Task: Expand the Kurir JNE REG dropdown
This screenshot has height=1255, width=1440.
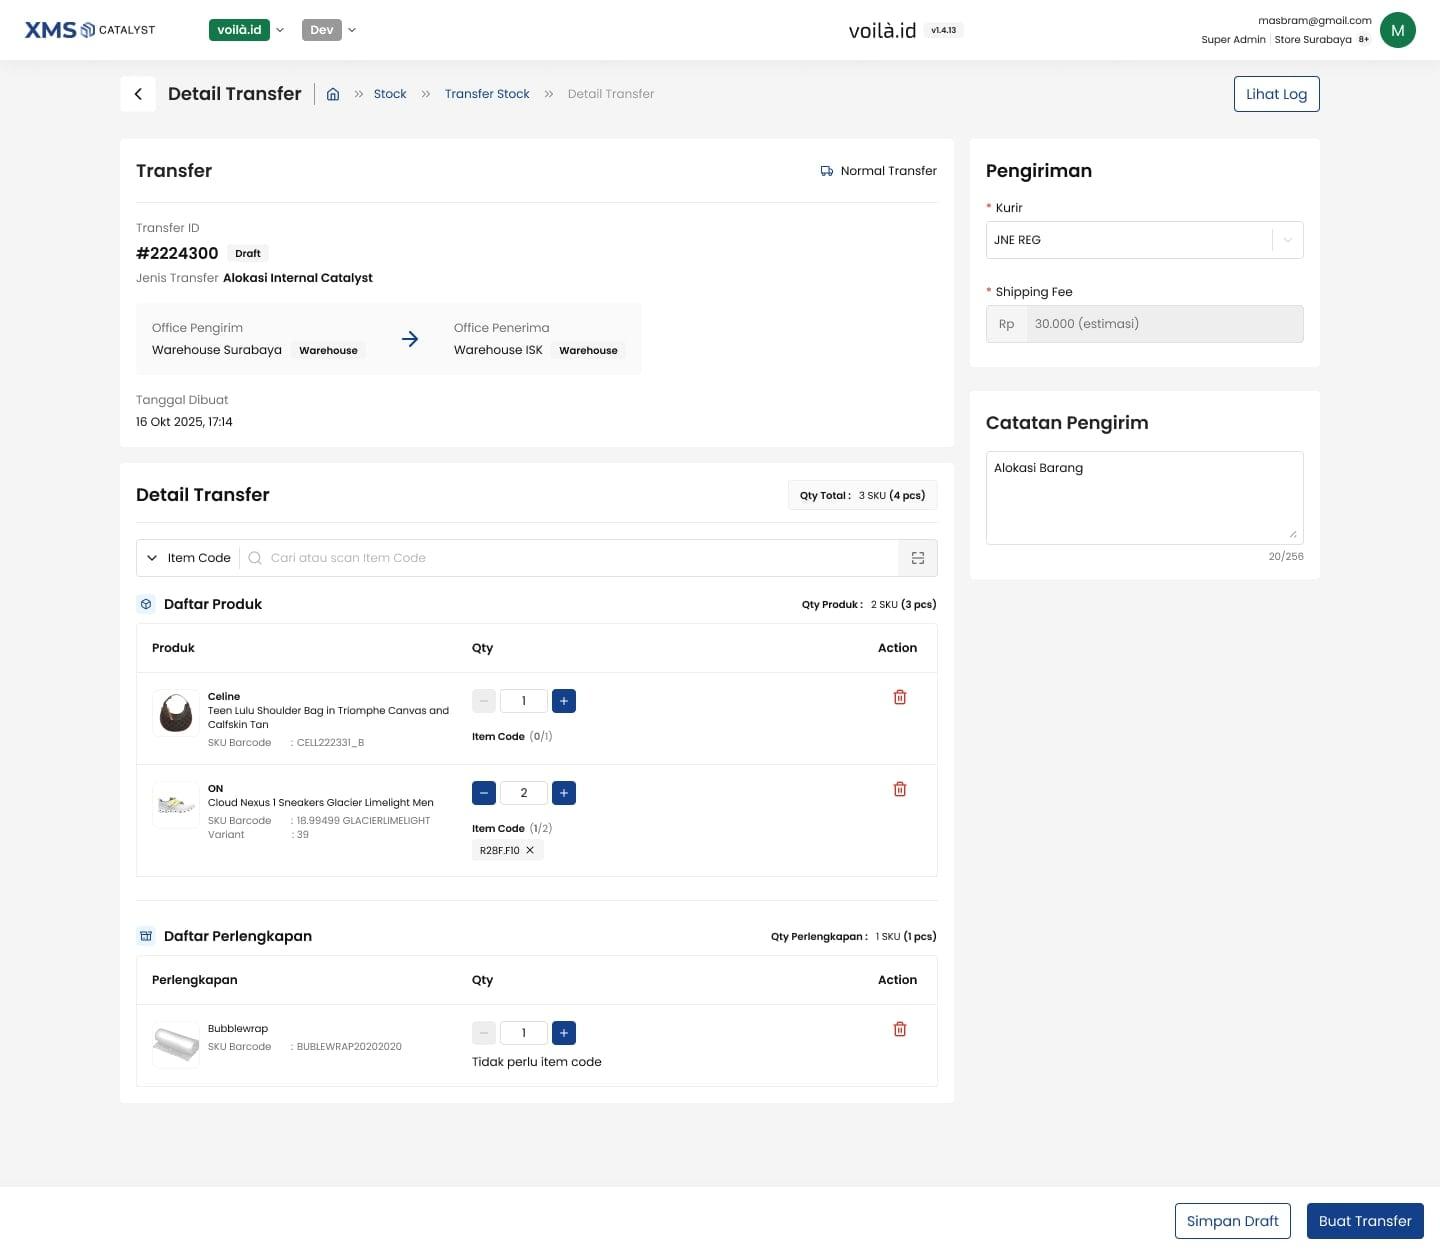Action: click(x=1144, y=240)
